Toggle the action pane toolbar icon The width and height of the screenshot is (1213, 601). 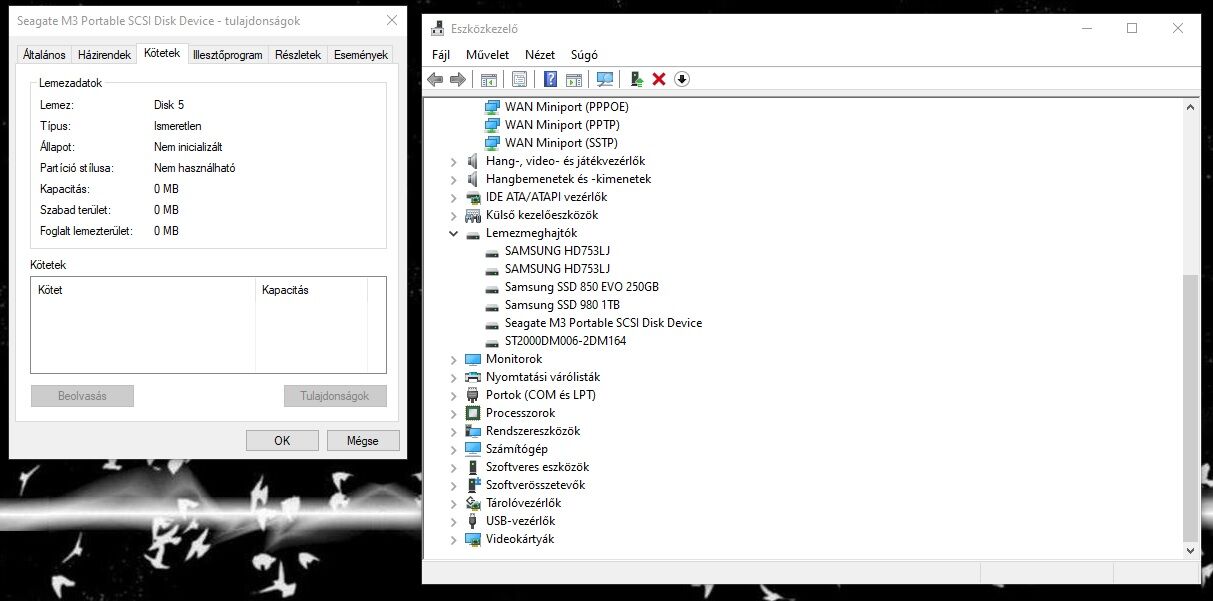pyautogui.click(x=574, y=79)
